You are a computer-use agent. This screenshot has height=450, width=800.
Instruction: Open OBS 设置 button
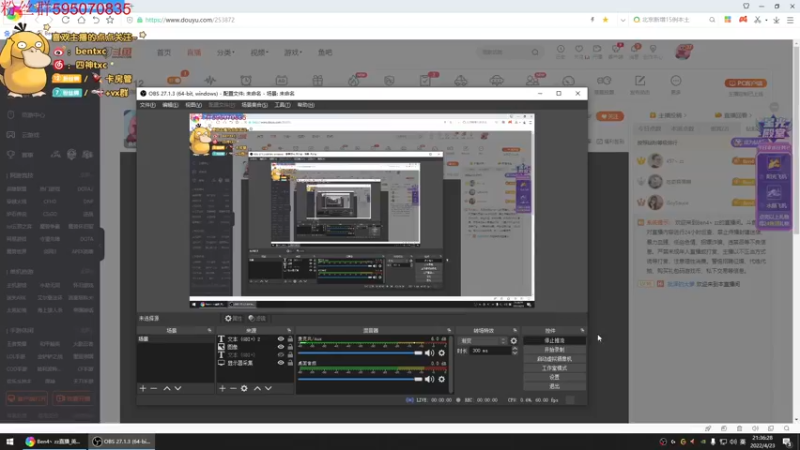555,377
